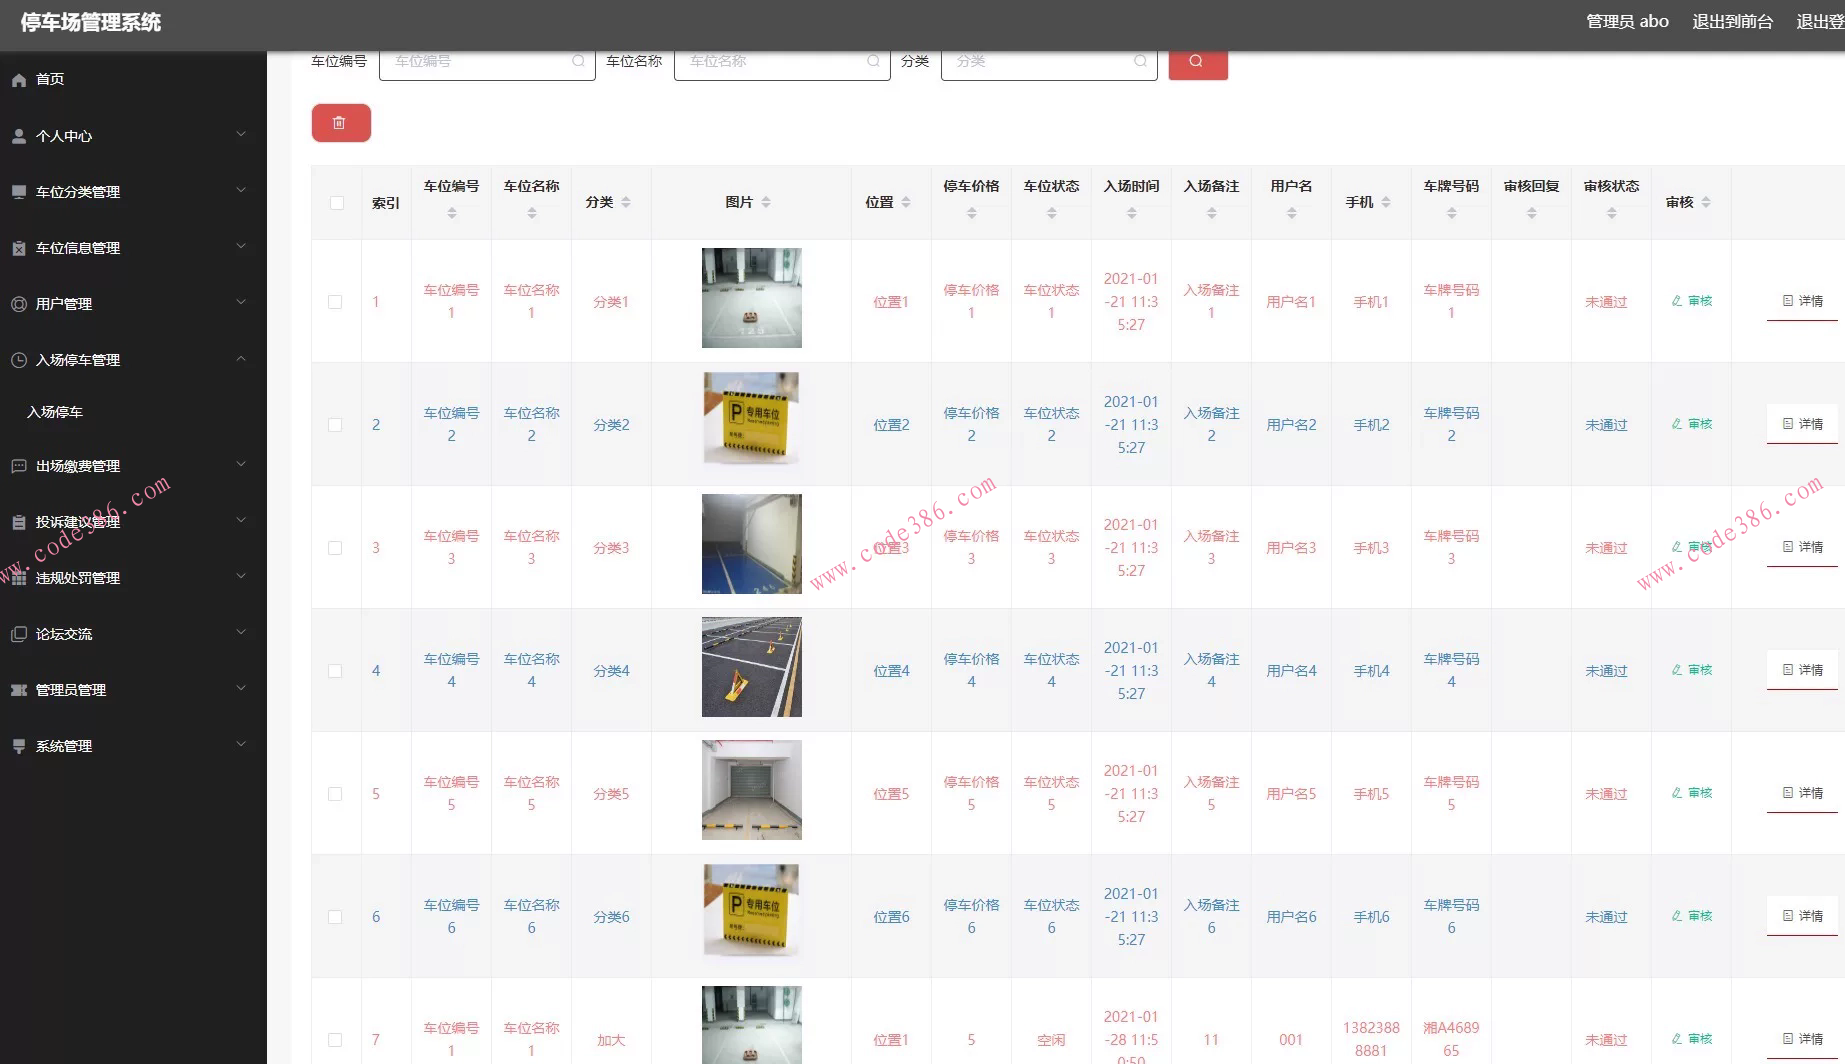
Task: Select the checkbox for row 4
Action: point(335,671)
